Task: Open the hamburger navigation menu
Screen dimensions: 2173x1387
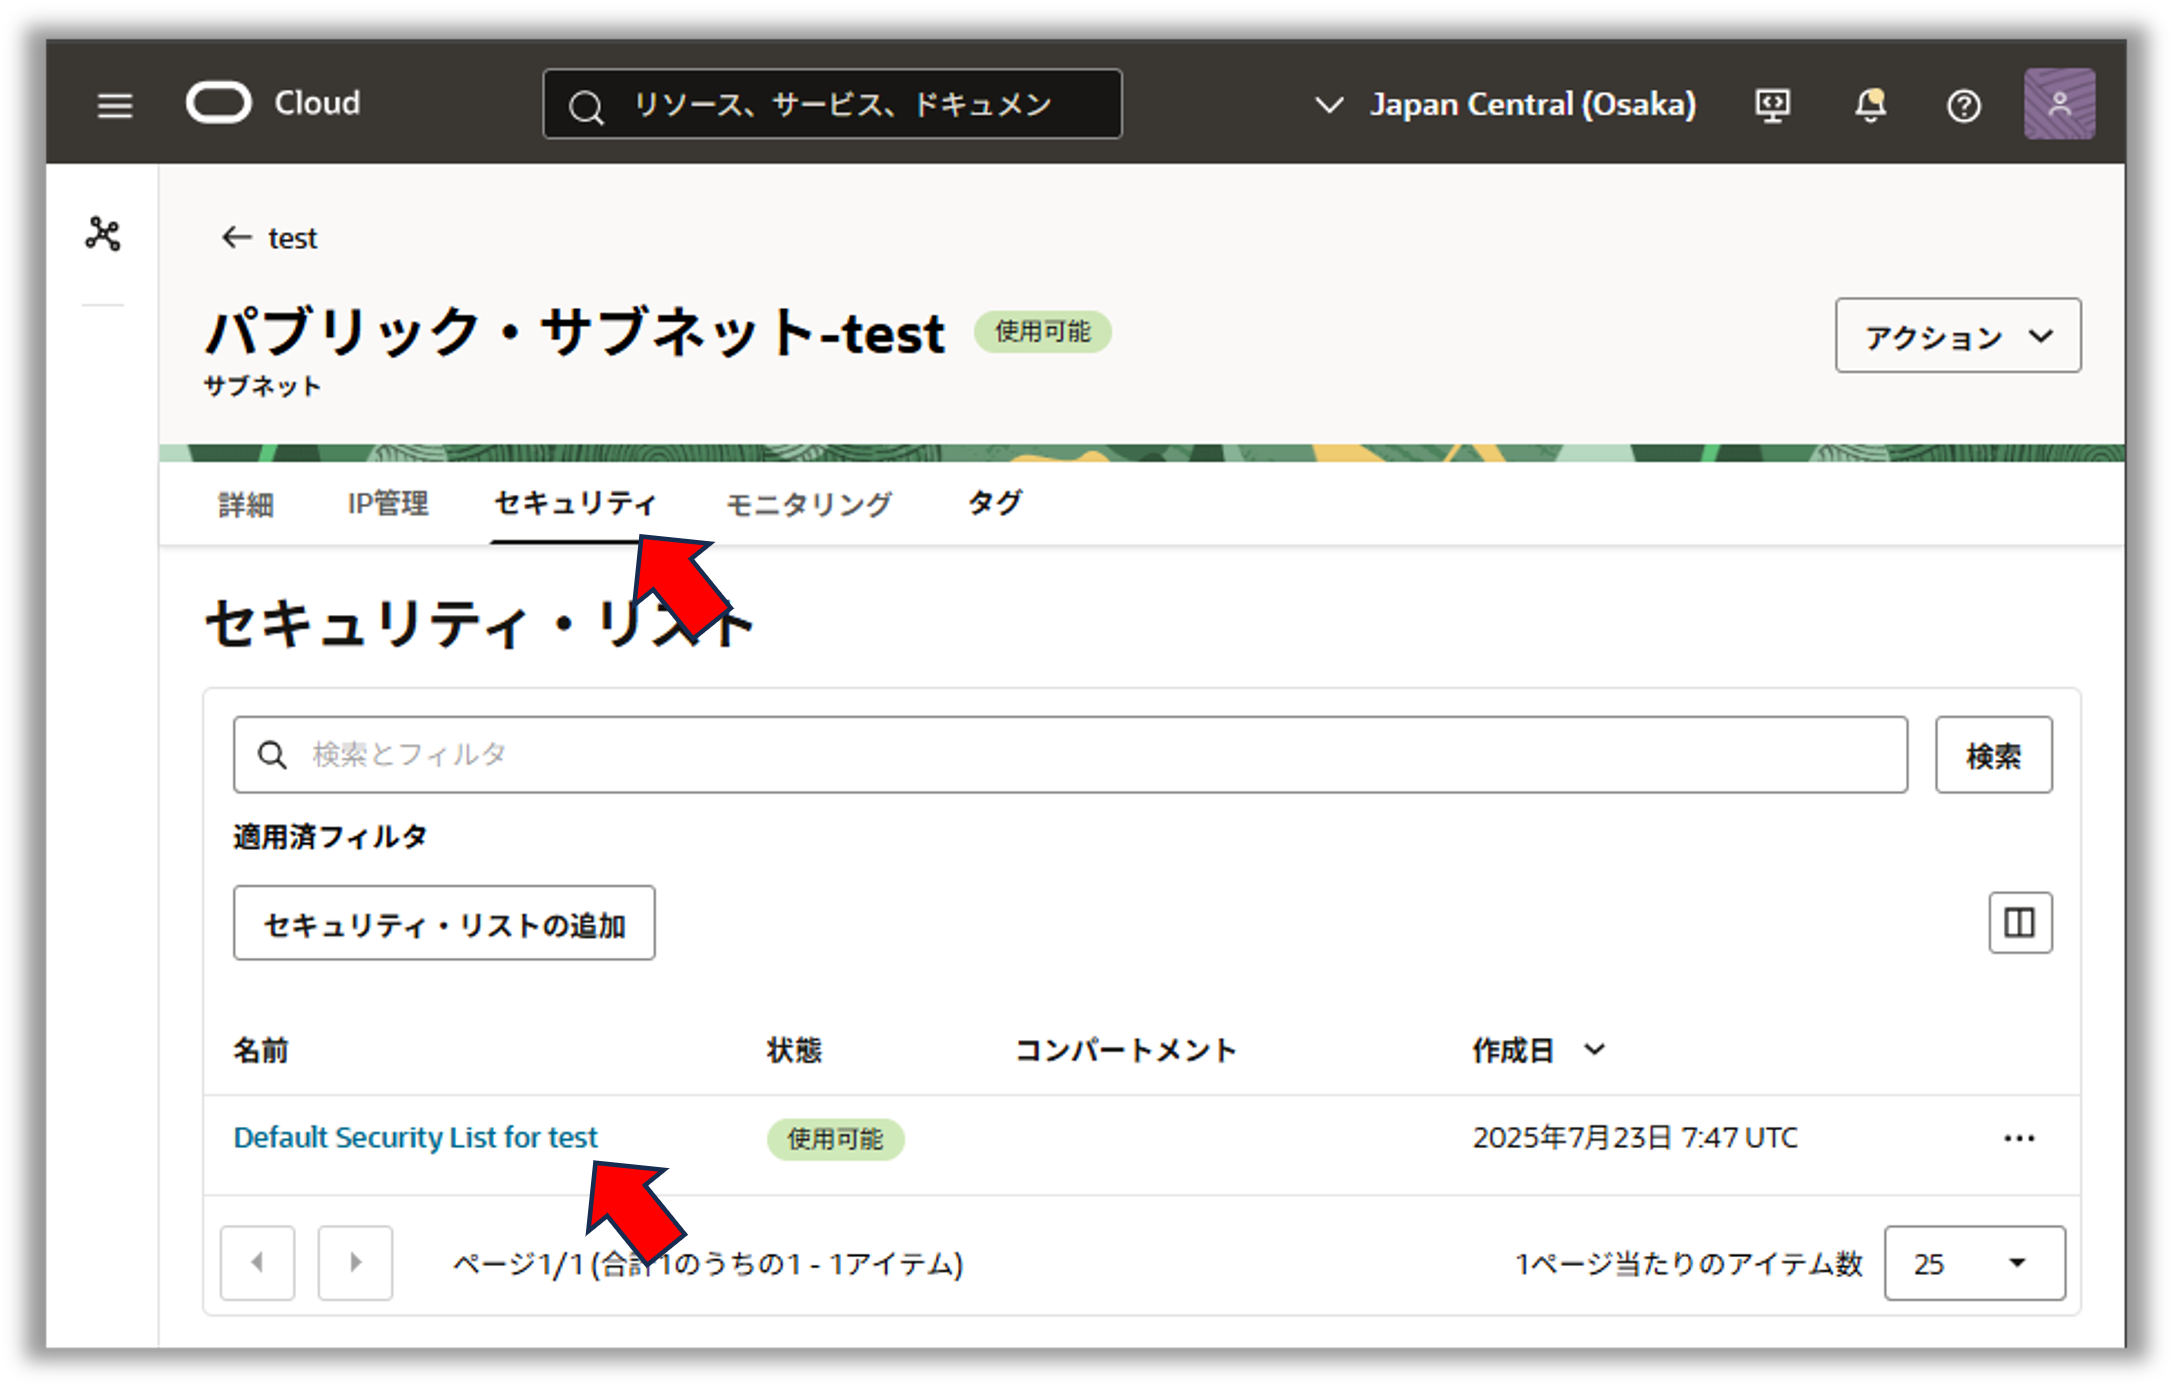Action: 115,105
